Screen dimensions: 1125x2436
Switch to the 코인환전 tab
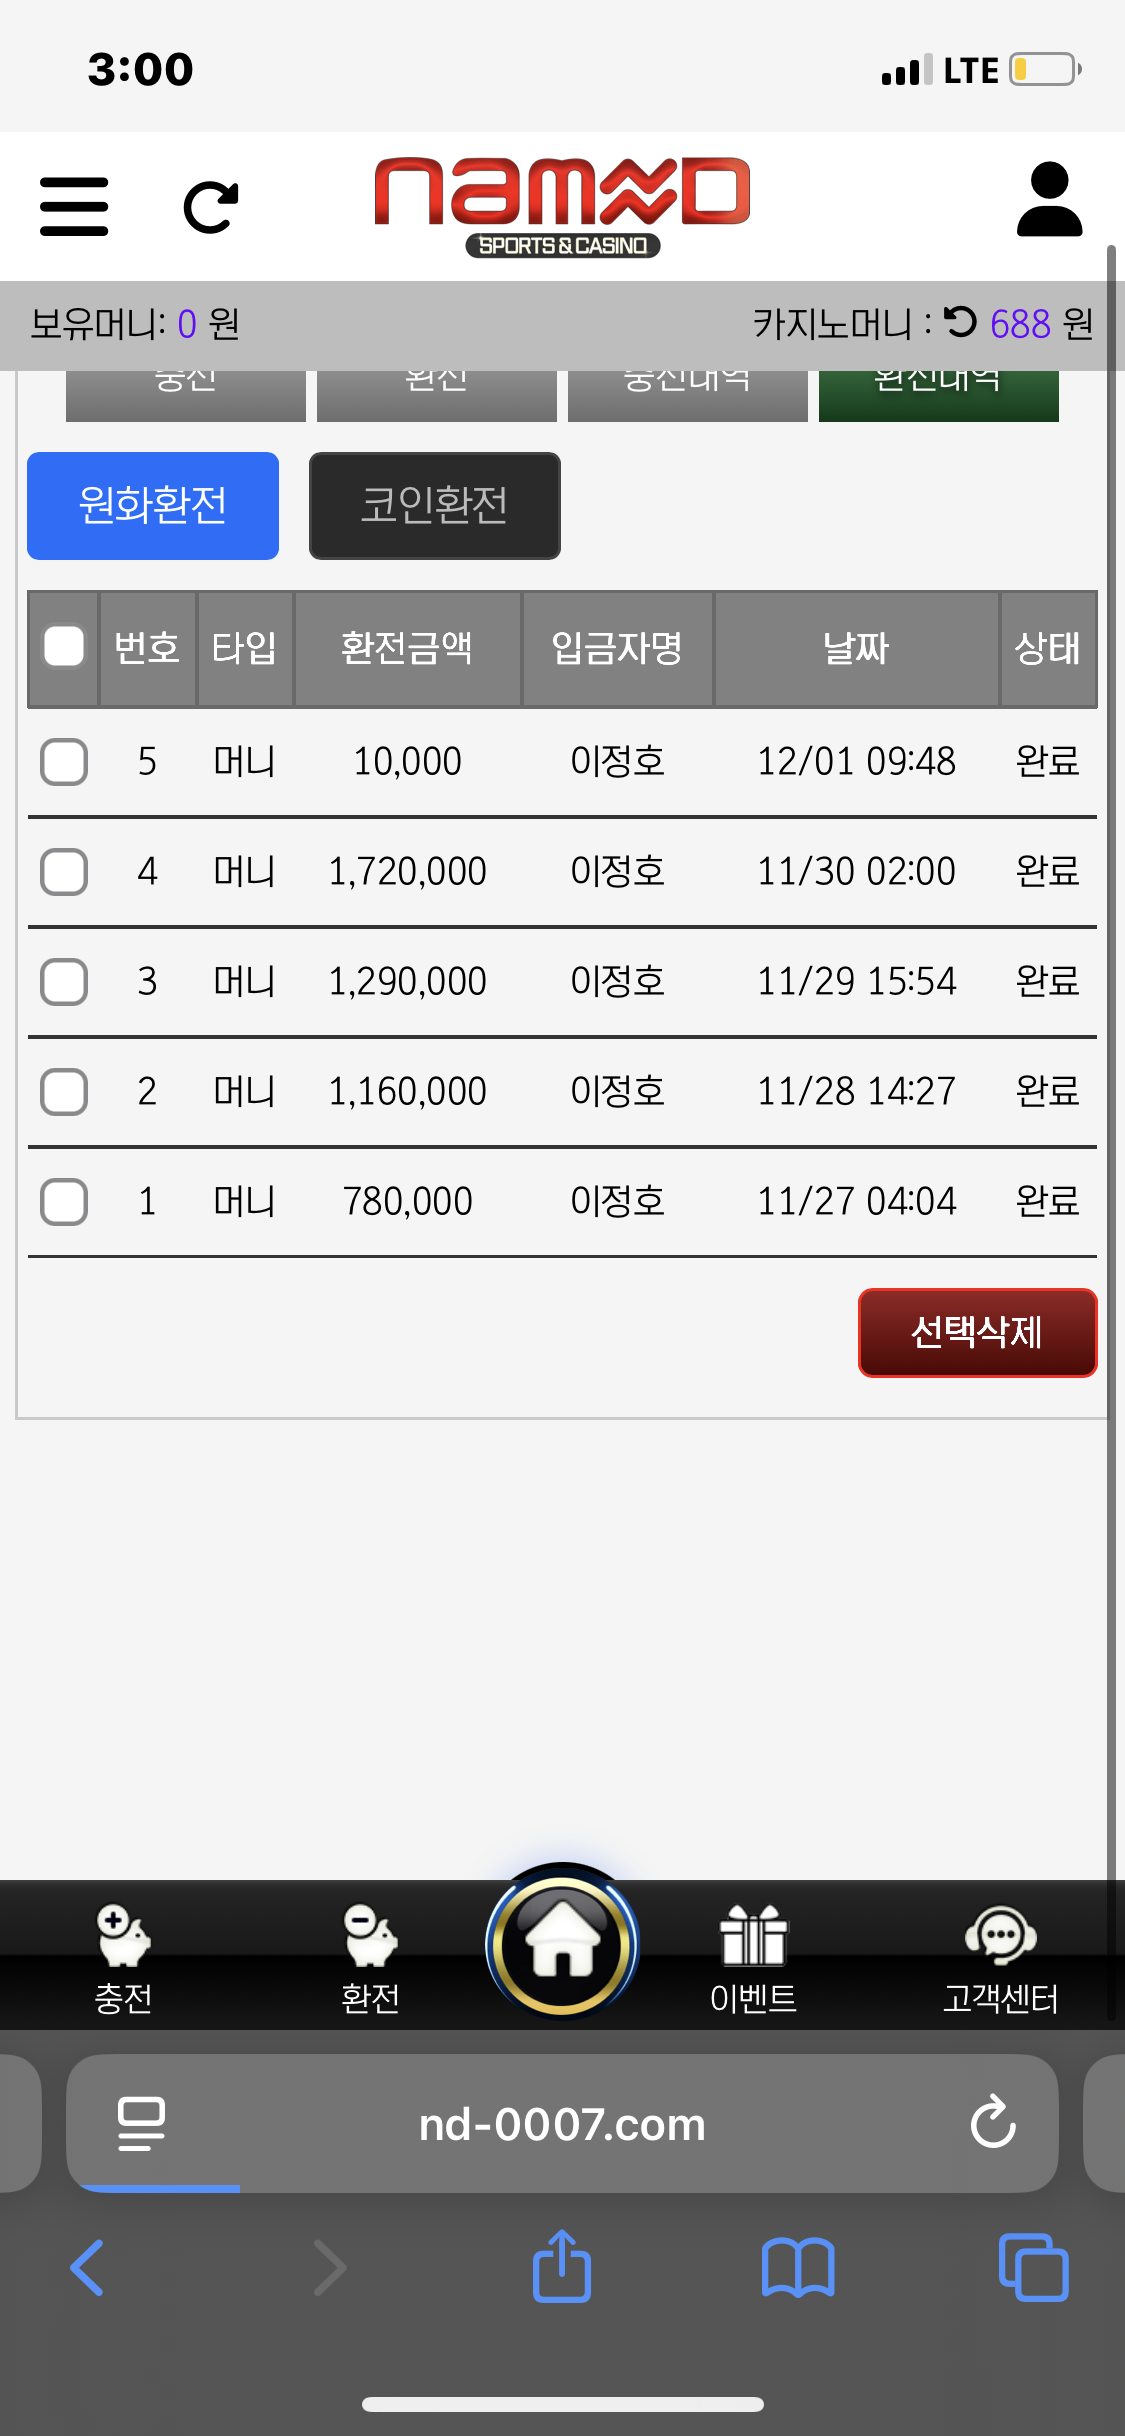(x=434, y=506)
